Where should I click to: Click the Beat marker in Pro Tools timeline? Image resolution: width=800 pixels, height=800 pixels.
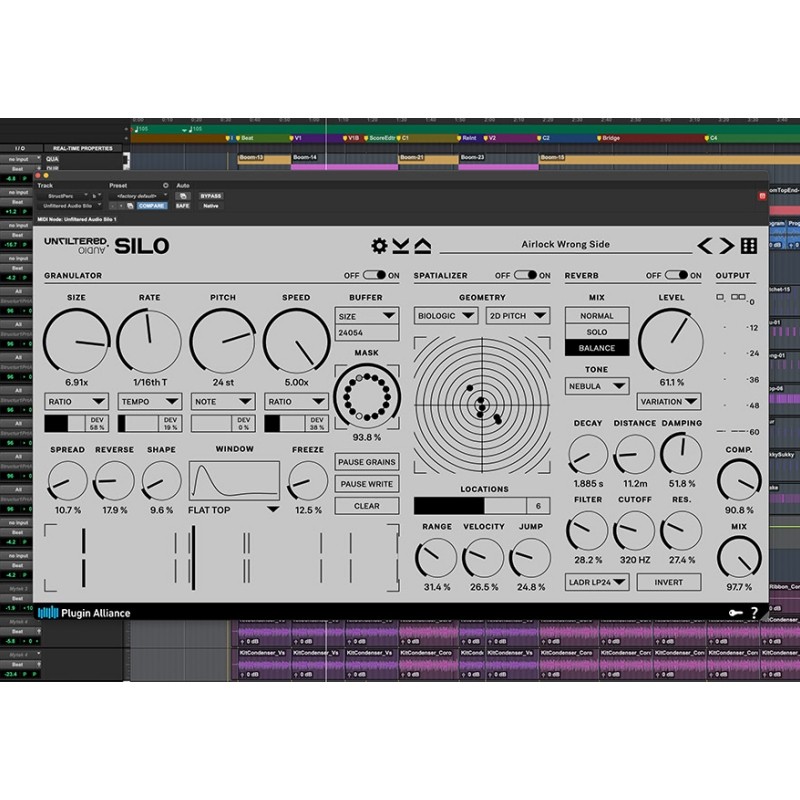click(x=244, y=138)
